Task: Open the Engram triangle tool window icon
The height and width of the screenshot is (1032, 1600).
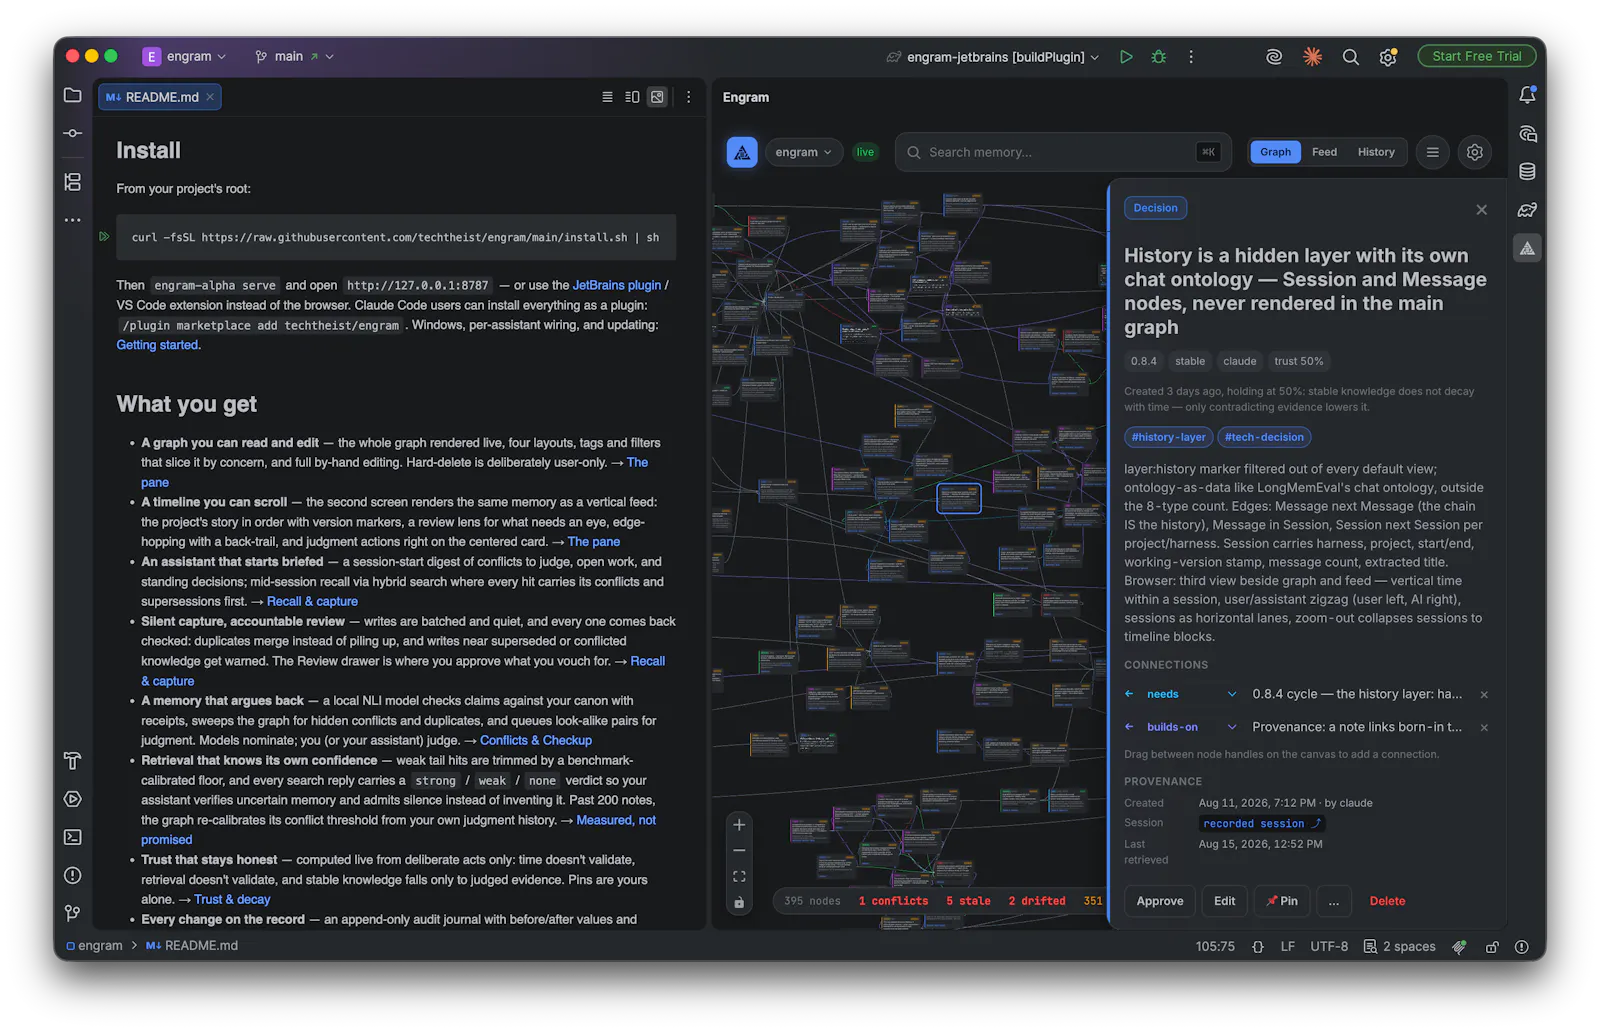Action: 1527,249
